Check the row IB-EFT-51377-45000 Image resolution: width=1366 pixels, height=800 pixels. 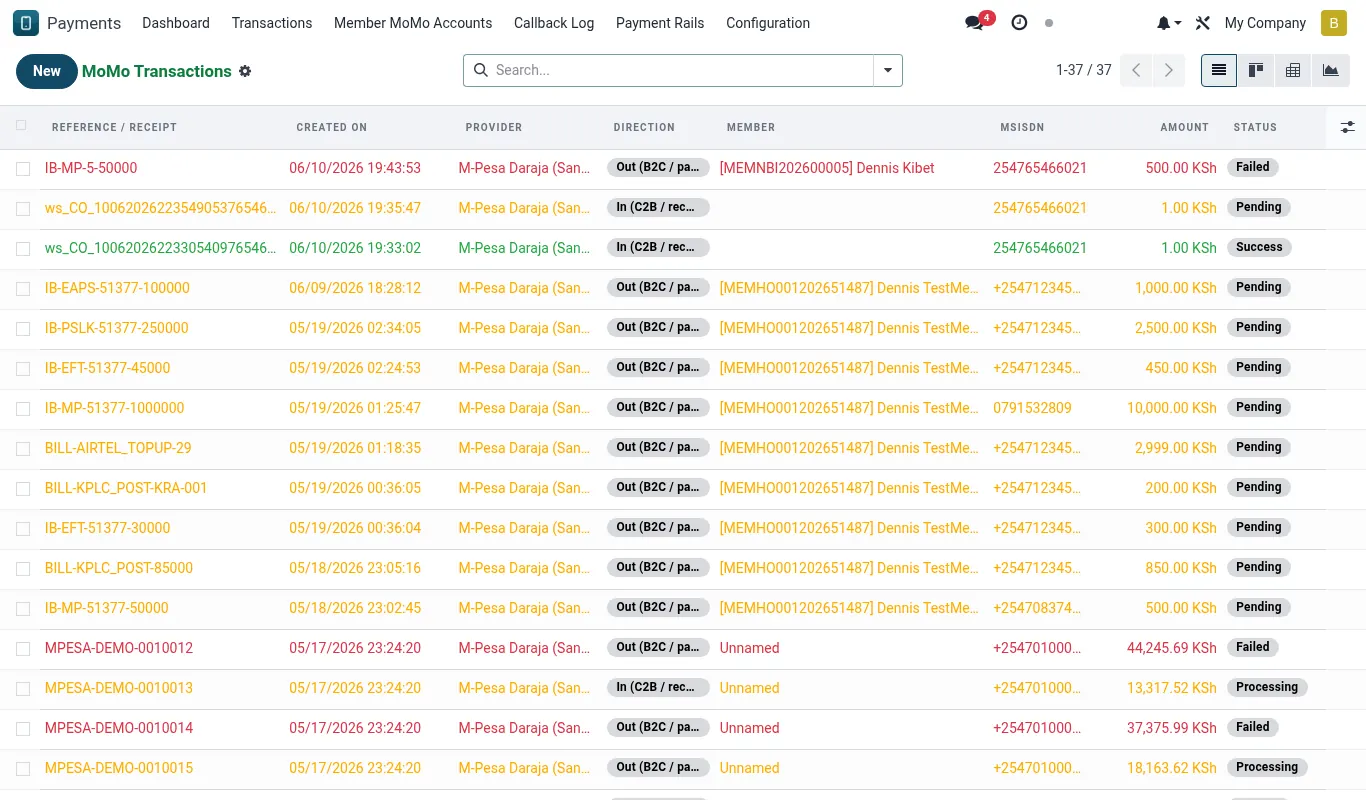tap(23, 369)
